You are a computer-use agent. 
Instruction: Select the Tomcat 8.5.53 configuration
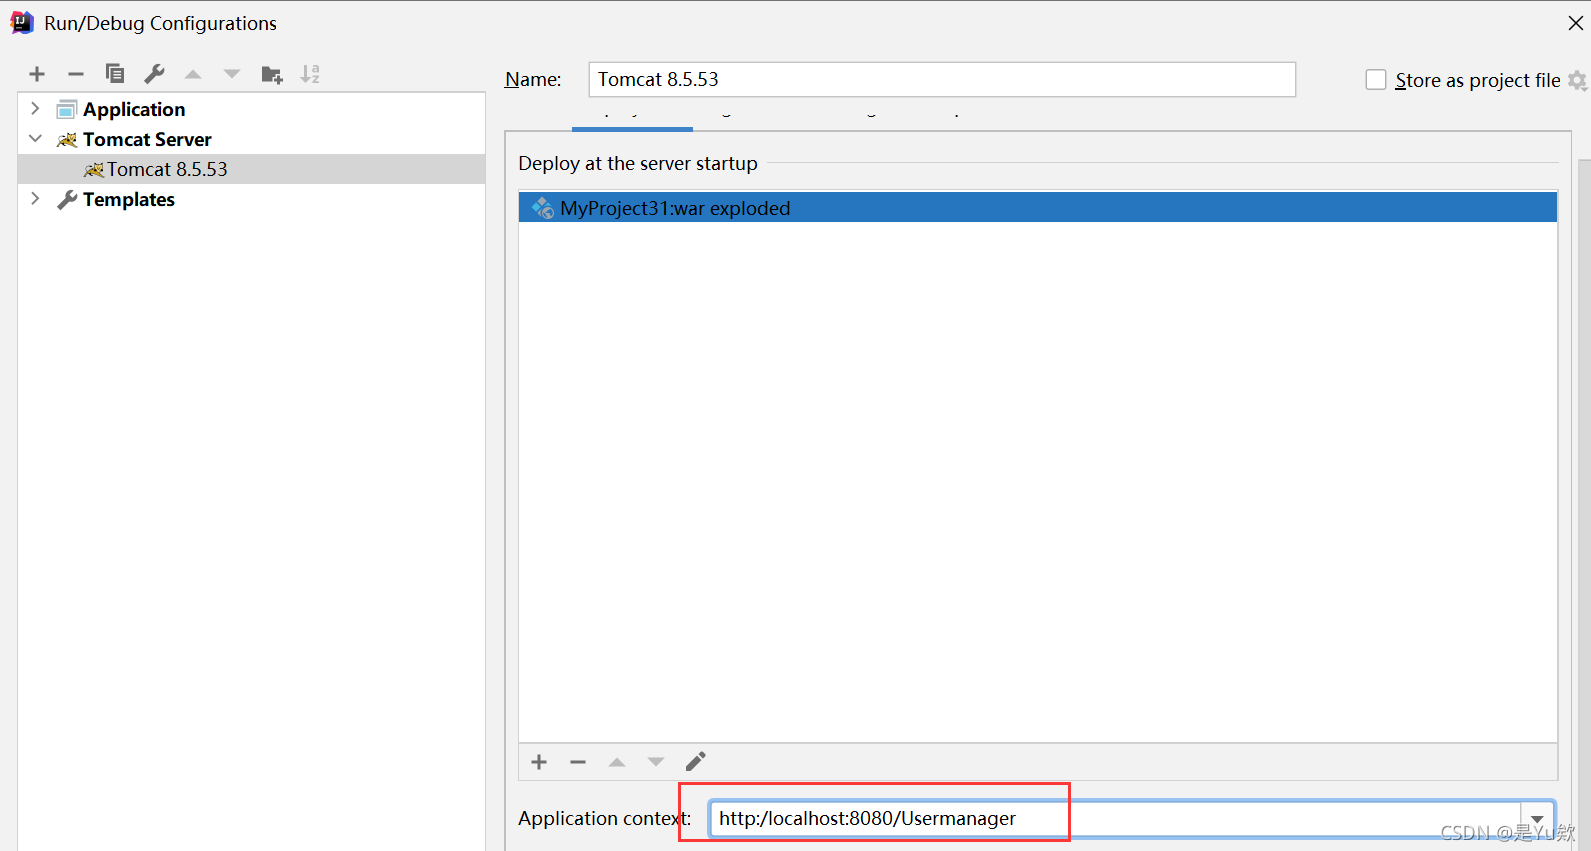pos(251,169)
